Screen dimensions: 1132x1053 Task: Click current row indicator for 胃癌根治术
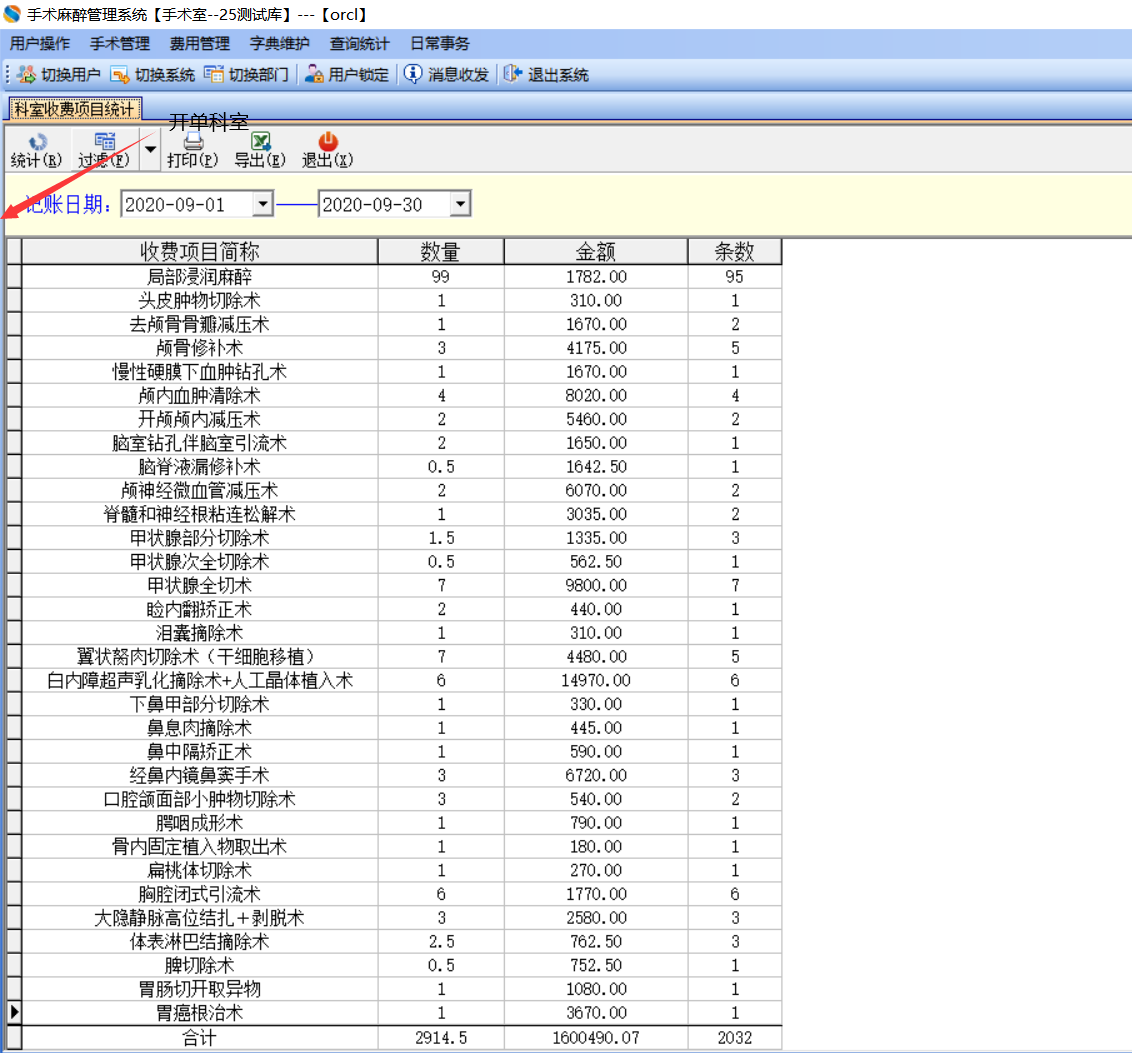pos(14,1013)
